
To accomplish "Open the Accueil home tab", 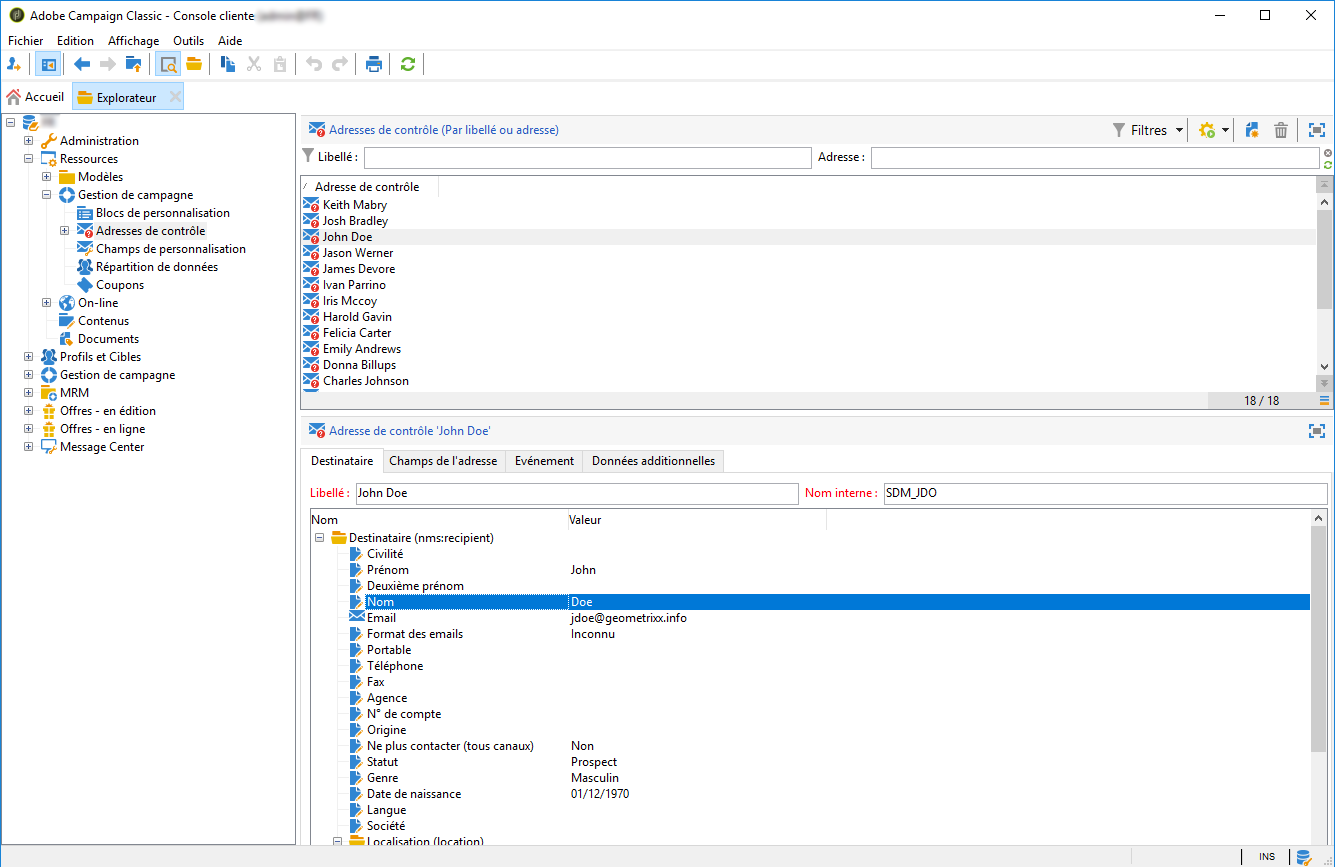I will coord(36,97).
